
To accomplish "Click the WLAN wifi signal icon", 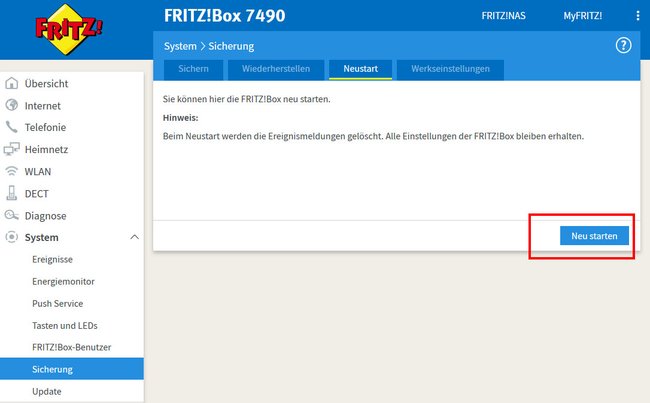I will (12, 171).
